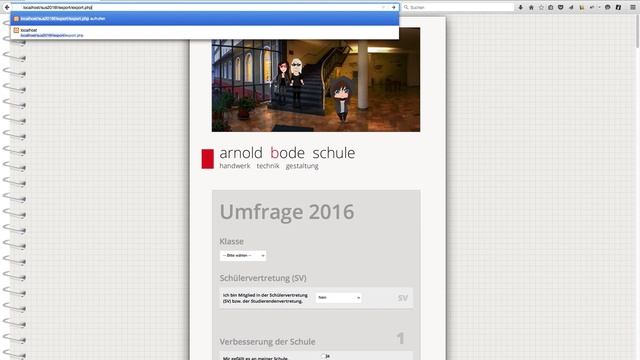This screenshot has height=360, width=640.
Task: Open the hamburger browser menu
Action: pos(633,7)
